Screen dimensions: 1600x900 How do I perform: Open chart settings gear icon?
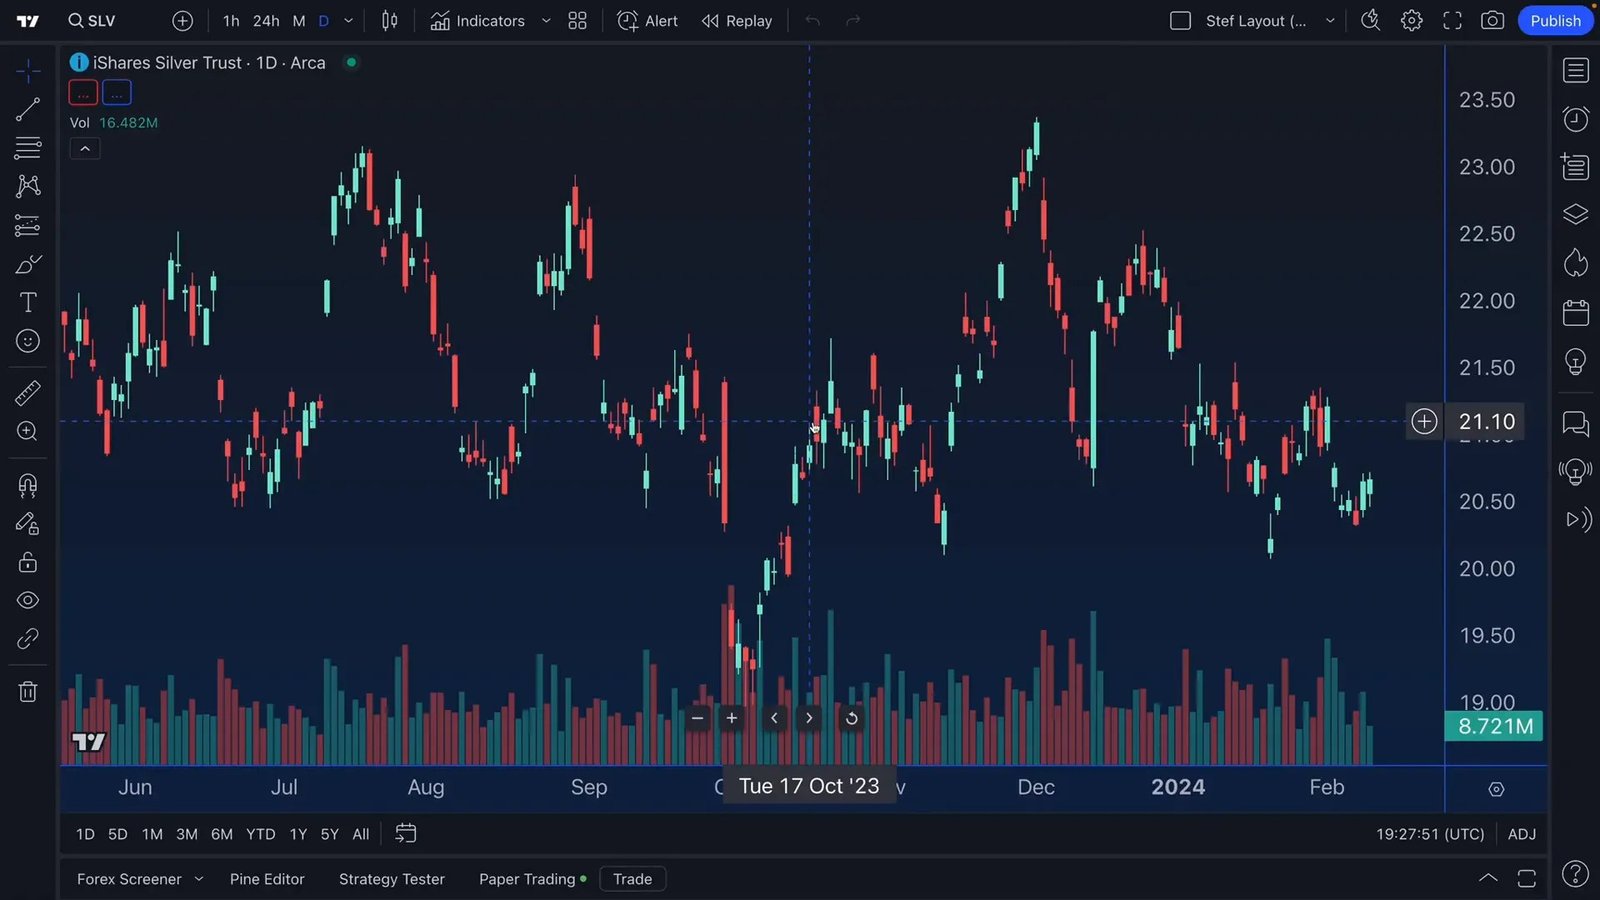coord(1412,21)
